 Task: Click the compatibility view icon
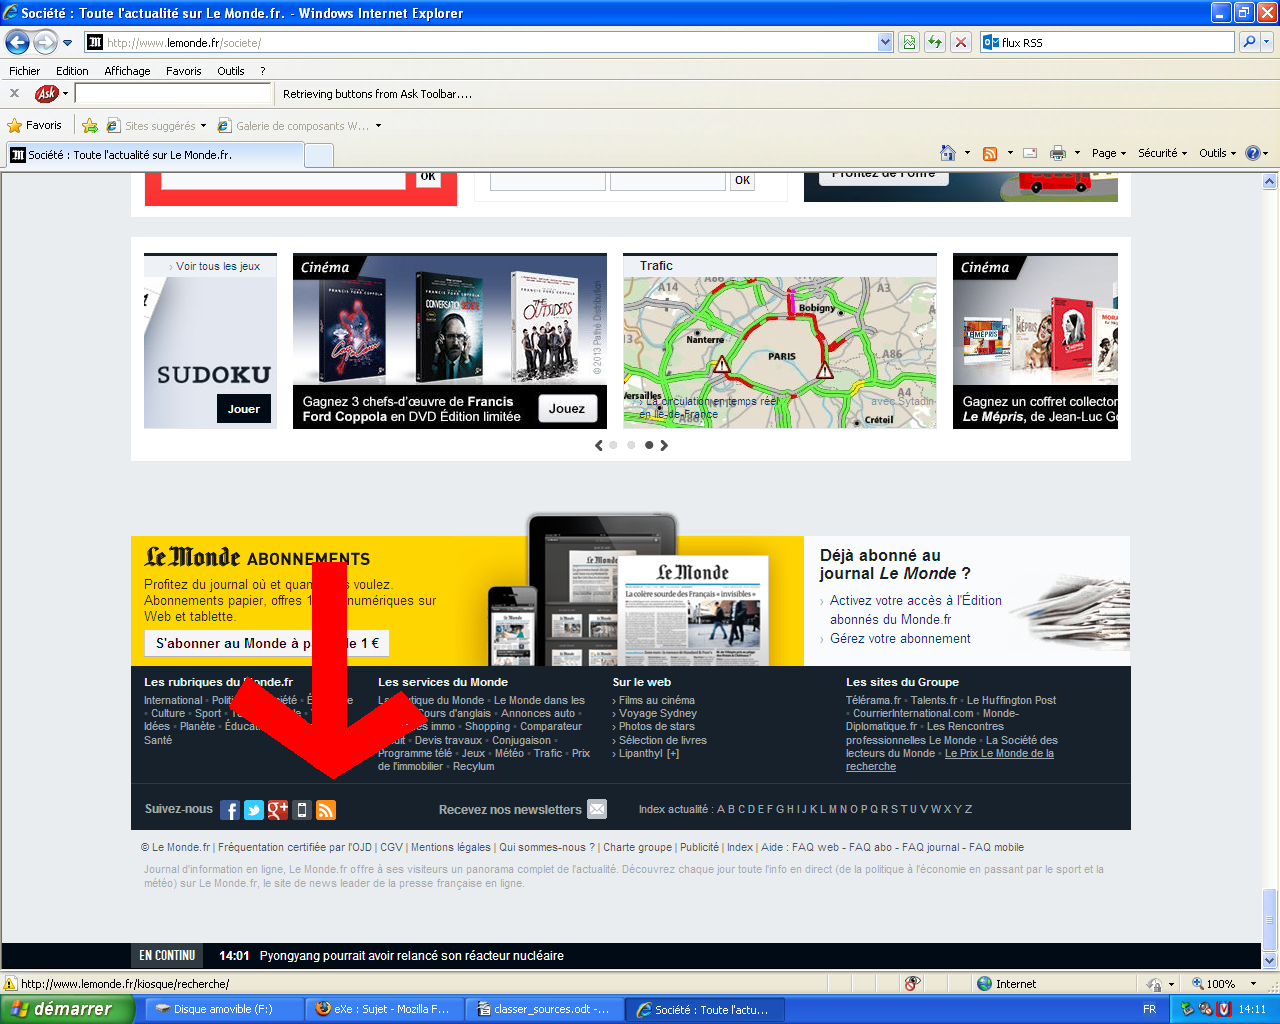[x=909, y=42]
